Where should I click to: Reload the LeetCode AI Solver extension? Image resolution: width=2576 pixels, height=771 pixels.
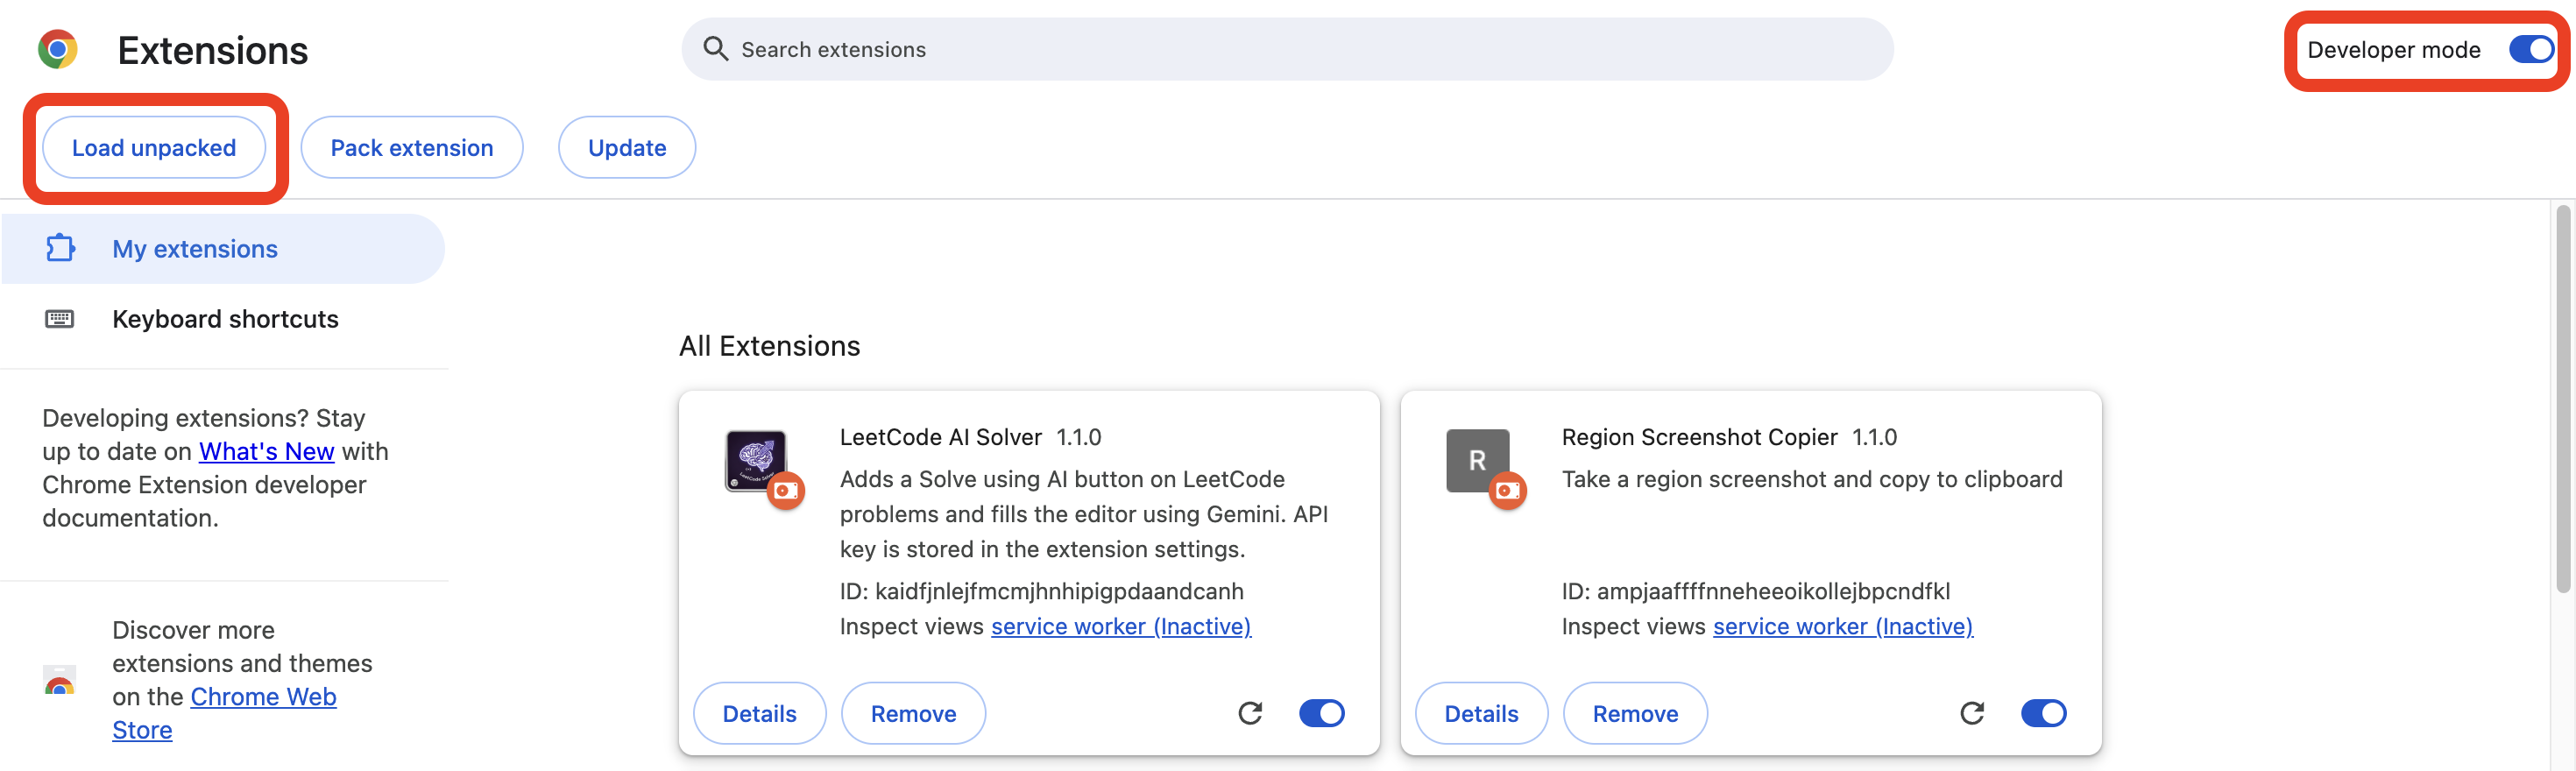tap(1250, 713)
